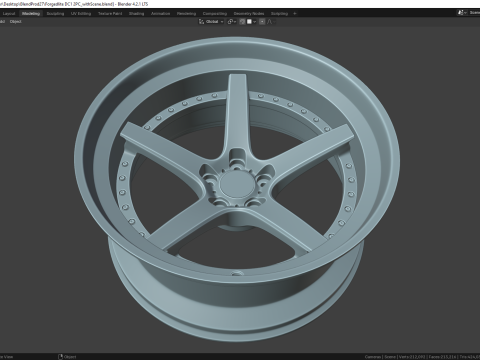Image resolution: width=480 pixels, height=360 pixels.
Task: Open the last Sculpting workspace tab
Action: (279, 14)
